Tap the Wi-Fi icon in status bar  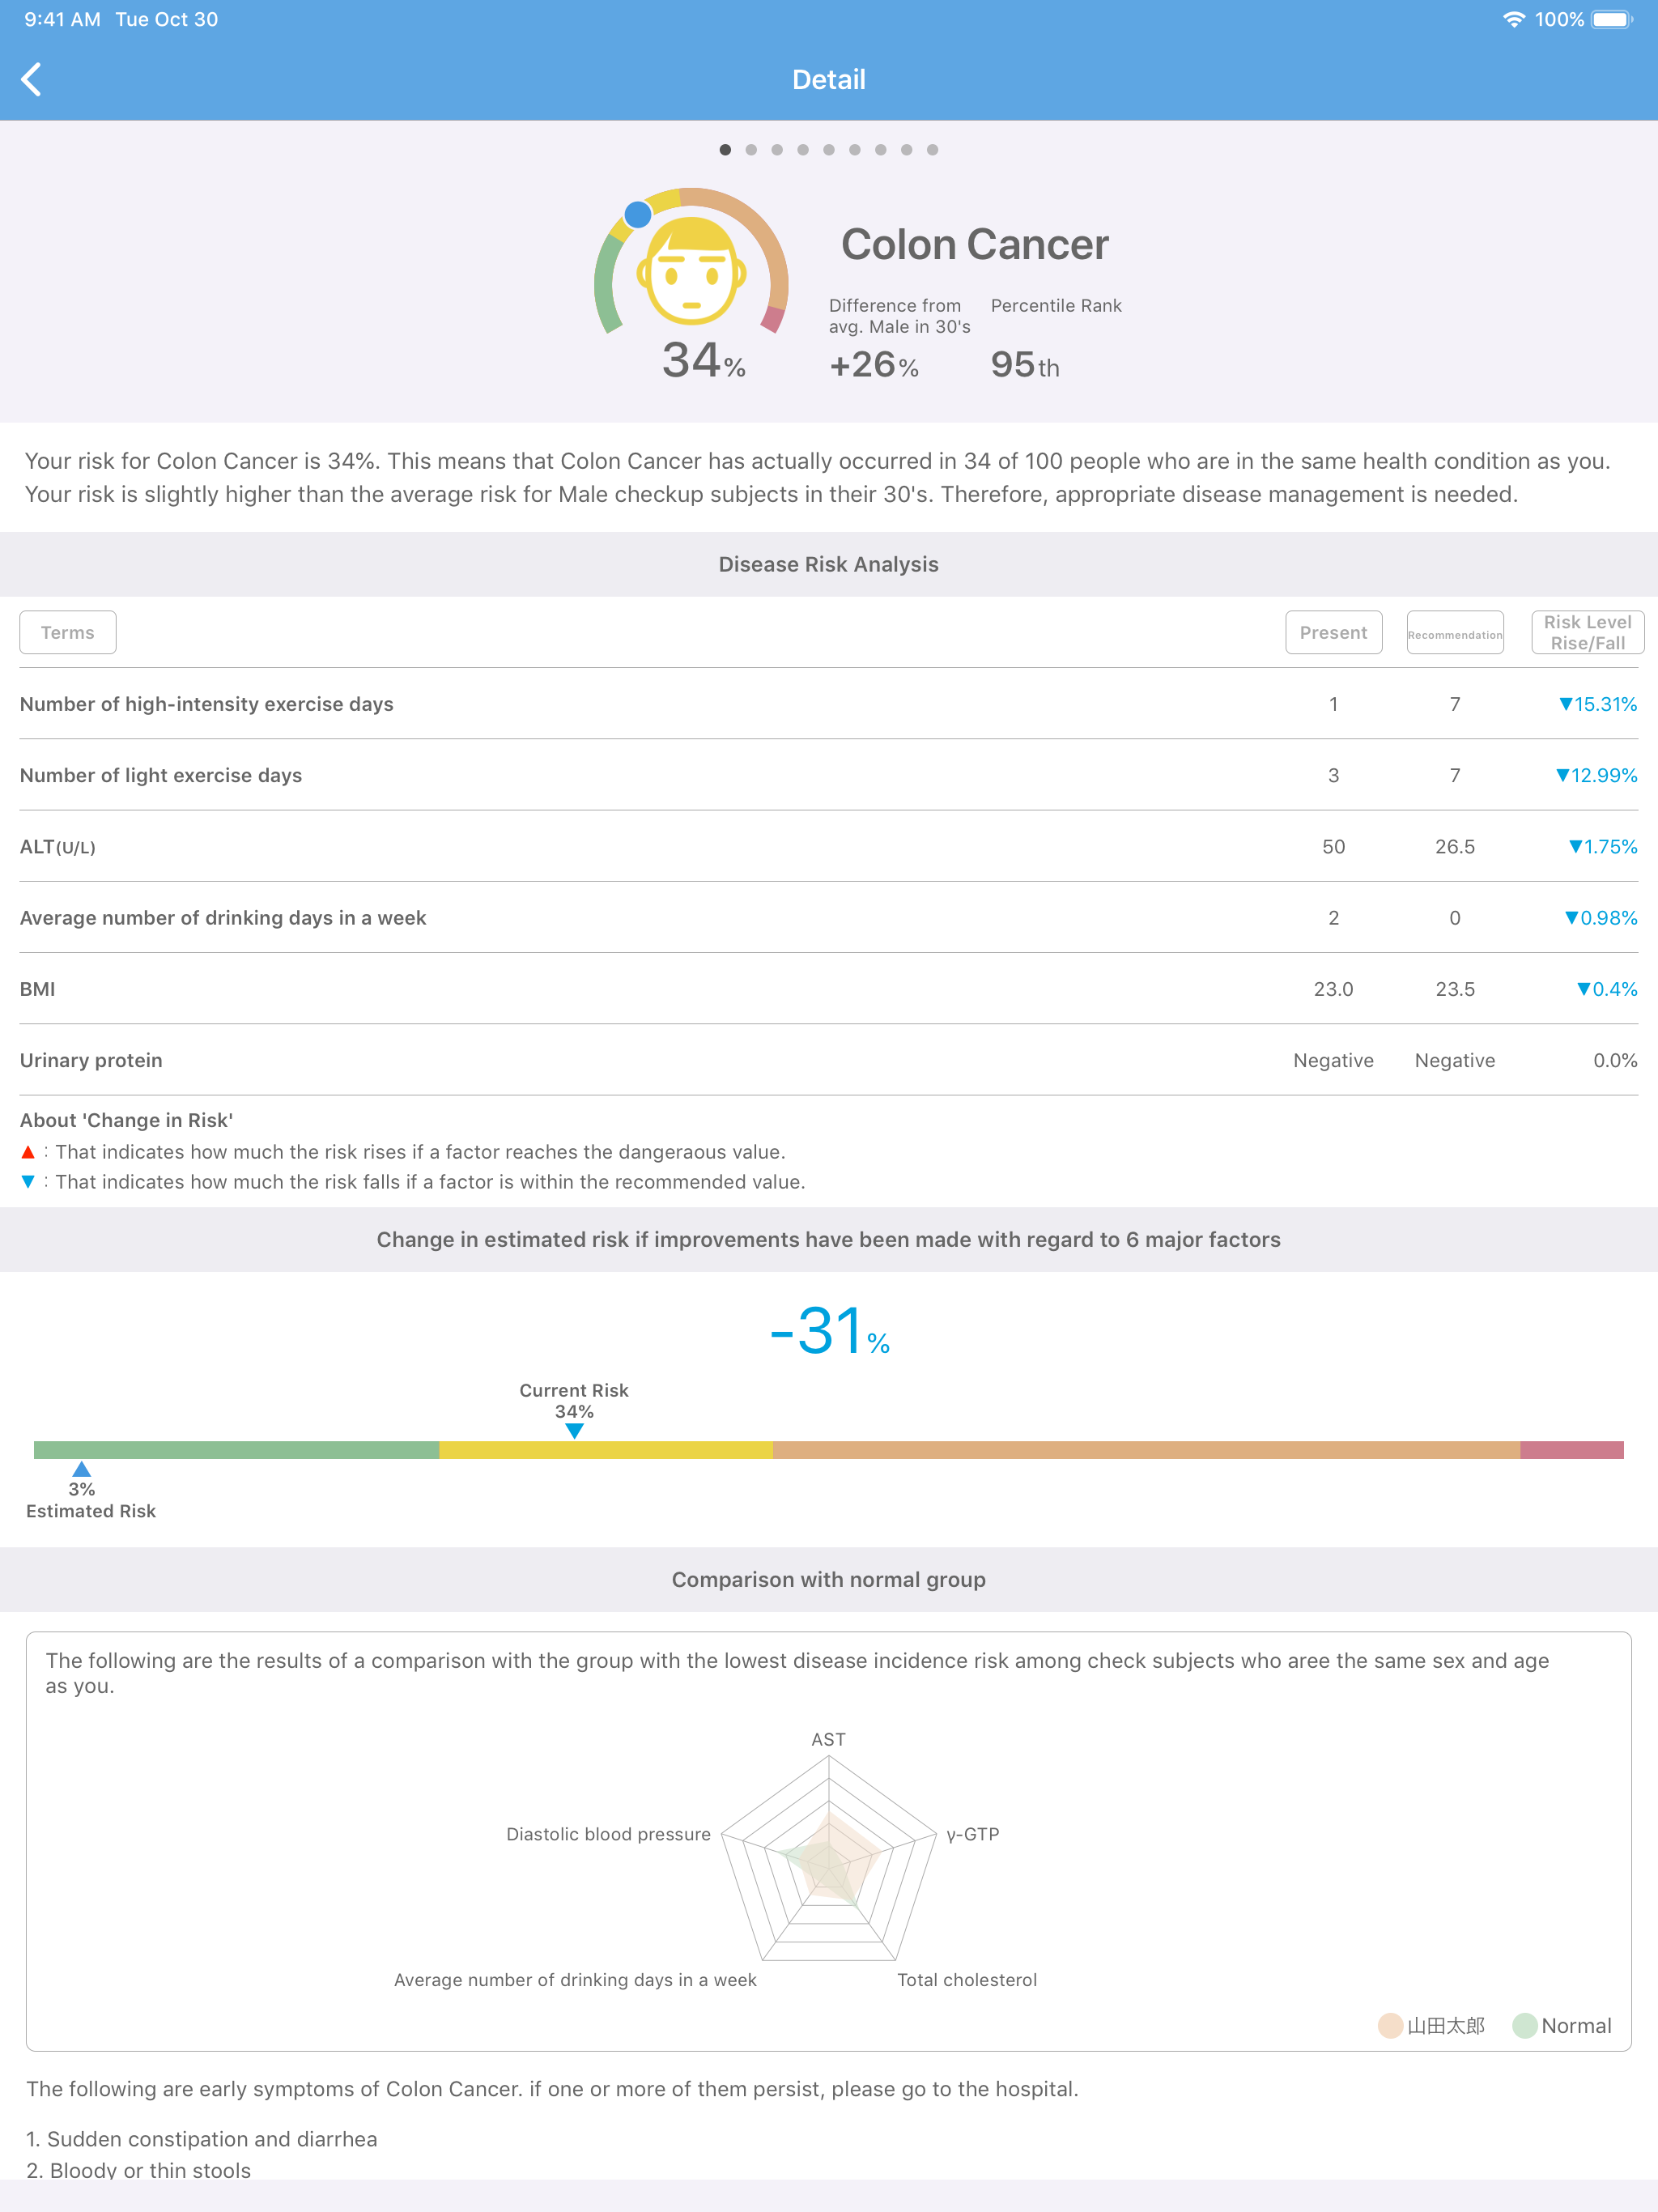point(1514,20)
